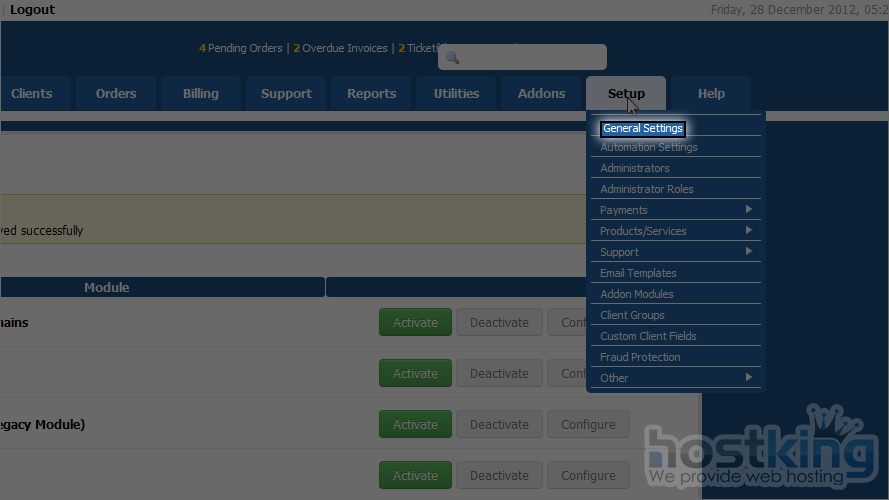Click the magnifier icon in search box
Image resolution: width=889 pixels, height=500 pixels.
[452, 58]
